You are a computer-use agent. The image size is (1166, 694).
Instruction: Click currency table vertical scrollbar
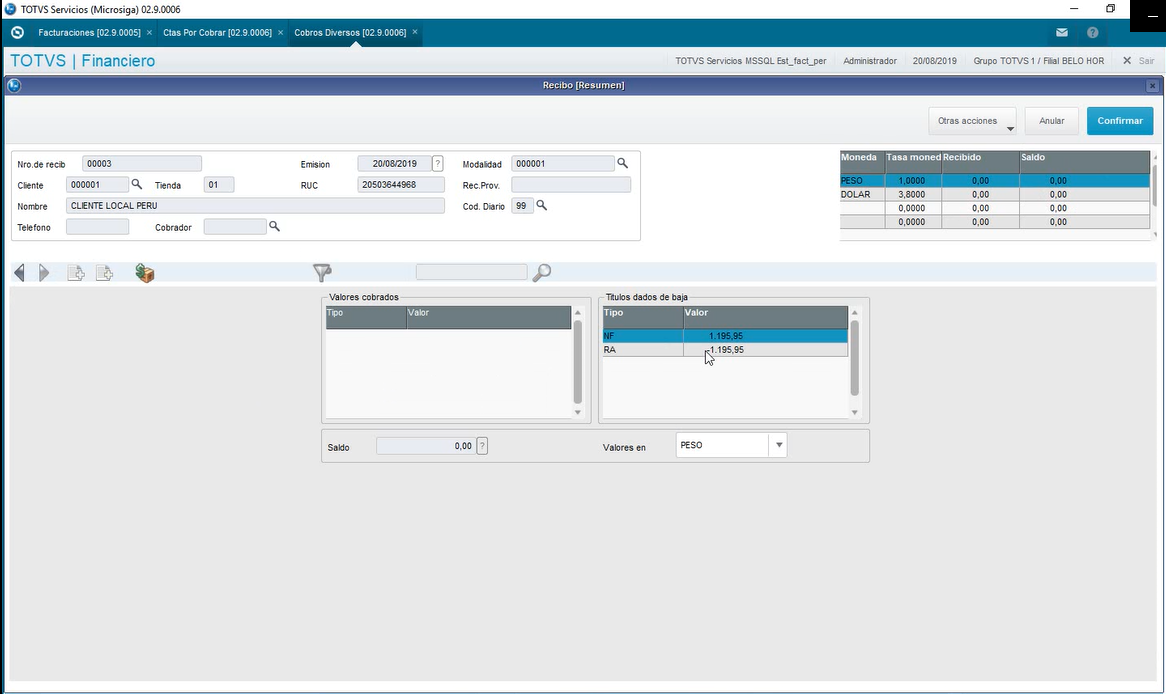pos(1154,186)
